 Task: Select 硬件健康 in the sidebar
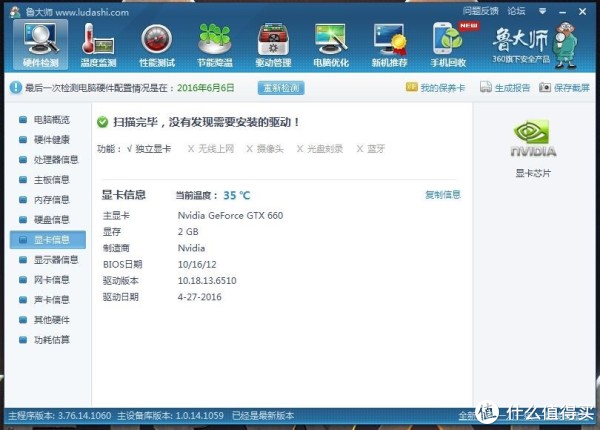48,140
